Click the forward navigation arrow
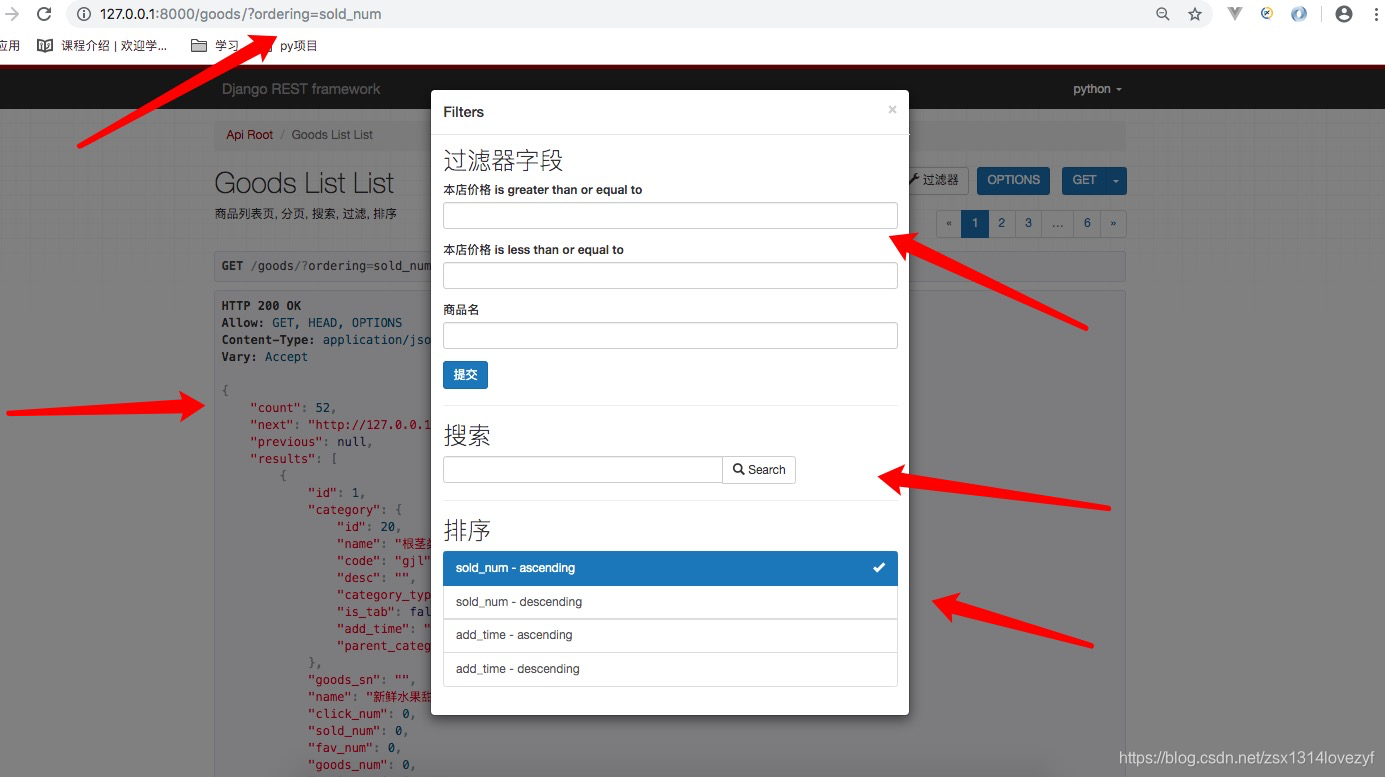The height and width of the screenshot is (777, 1385). tap(12, 14)
